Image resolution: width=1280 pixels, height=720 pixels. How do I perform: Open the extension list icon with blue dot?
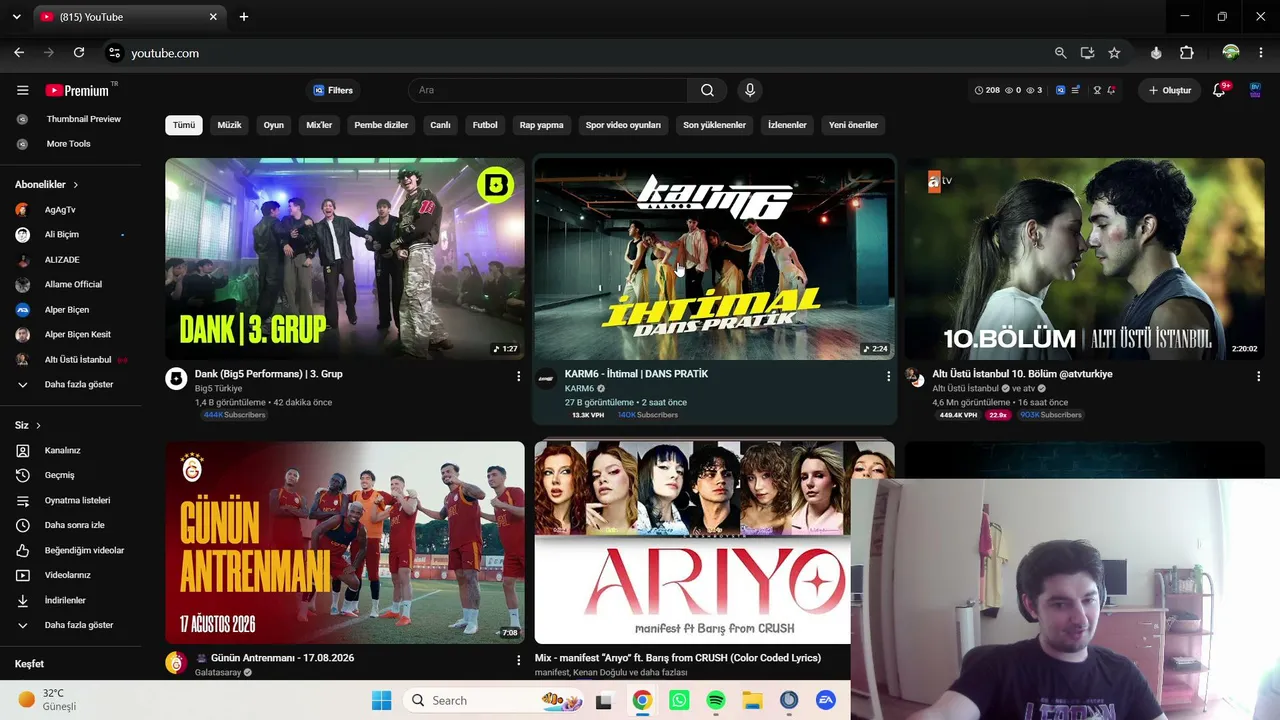click(x=1075, y=90)
